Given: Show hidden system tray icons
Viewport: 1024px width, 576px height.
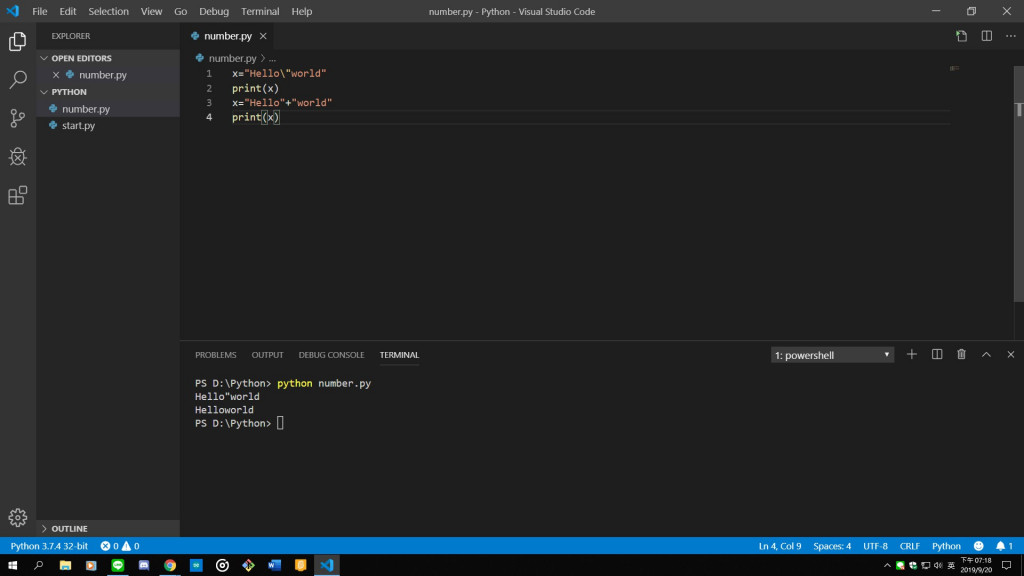Looking at the screenshot, I should coord(887,566).
